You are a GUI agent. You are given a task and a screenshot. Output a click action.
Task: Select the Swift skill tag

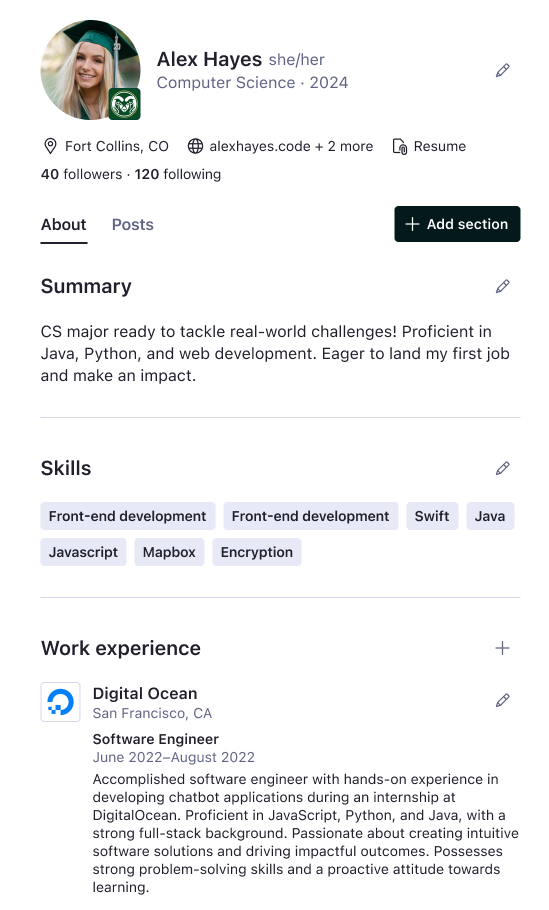point(432,516)
